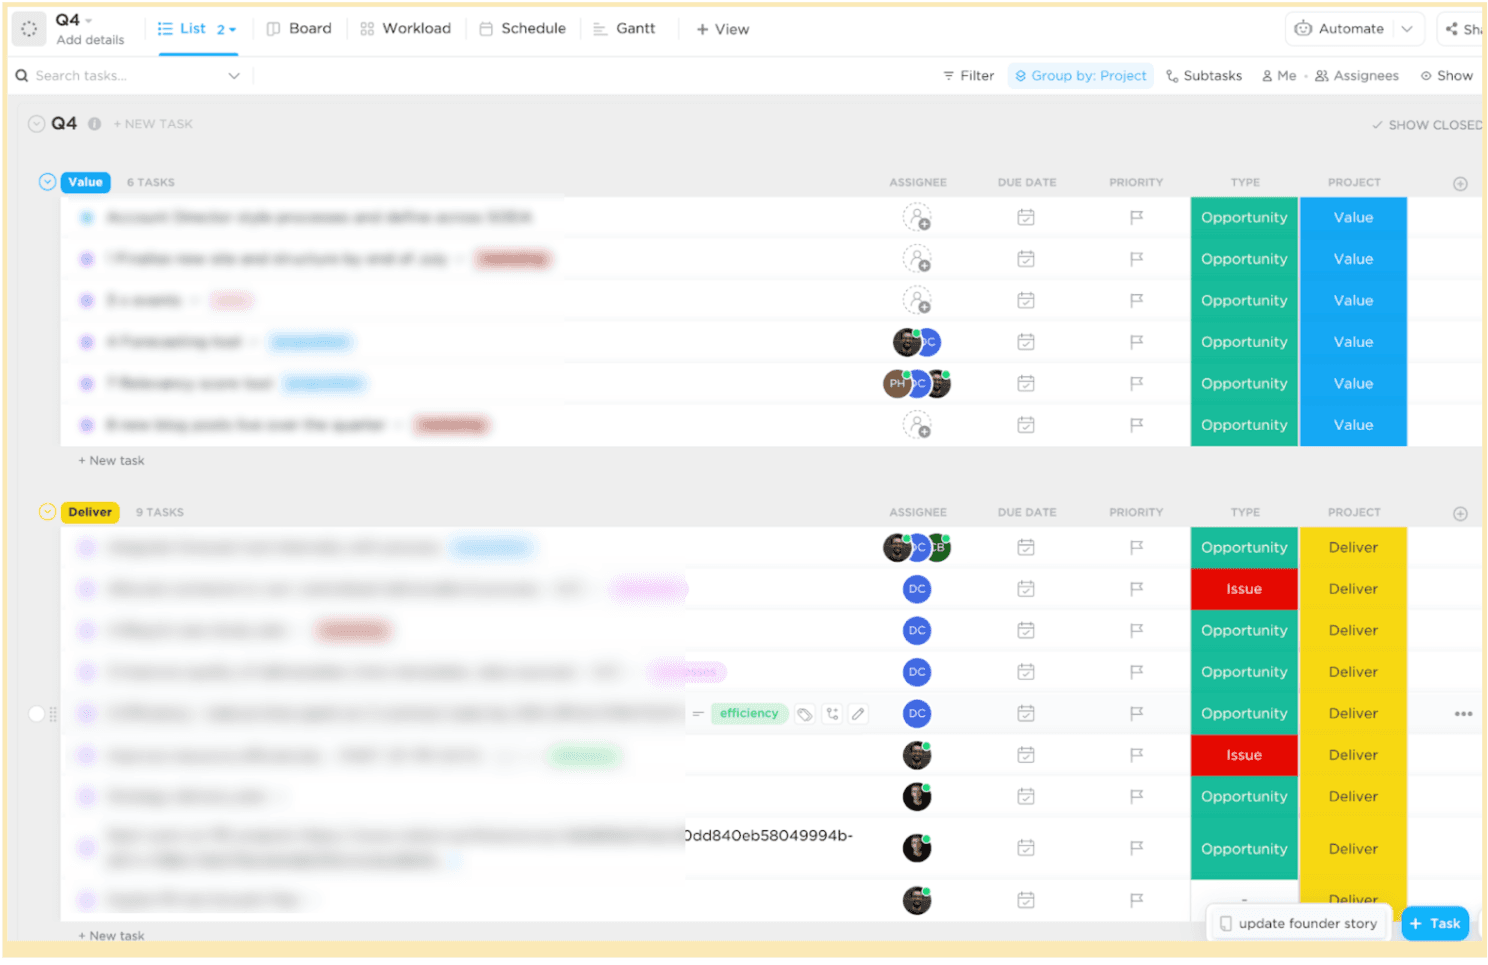The image size is (1488, 965).
Task: Add a column in the Value group
Action: tap(1460, 184)
